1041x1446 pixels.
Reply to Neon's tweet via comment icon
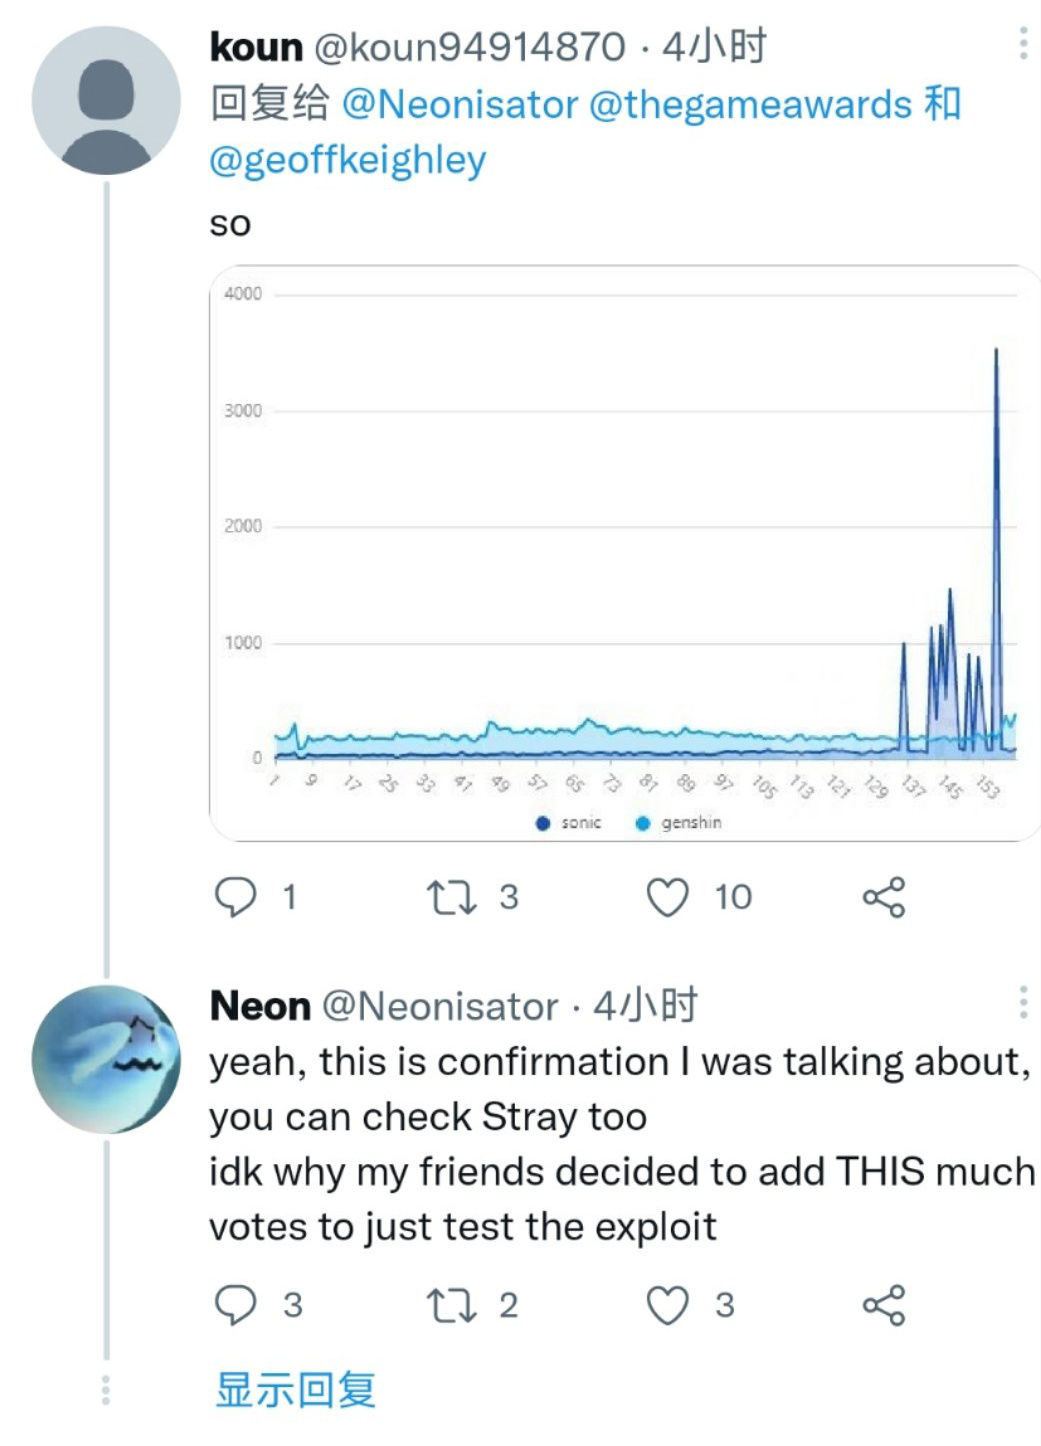coord(236,1305)
